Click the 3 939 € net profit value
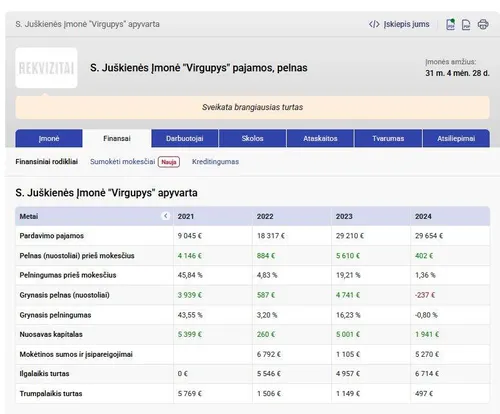Screen dimensions: 500x414 pos(190,295)
